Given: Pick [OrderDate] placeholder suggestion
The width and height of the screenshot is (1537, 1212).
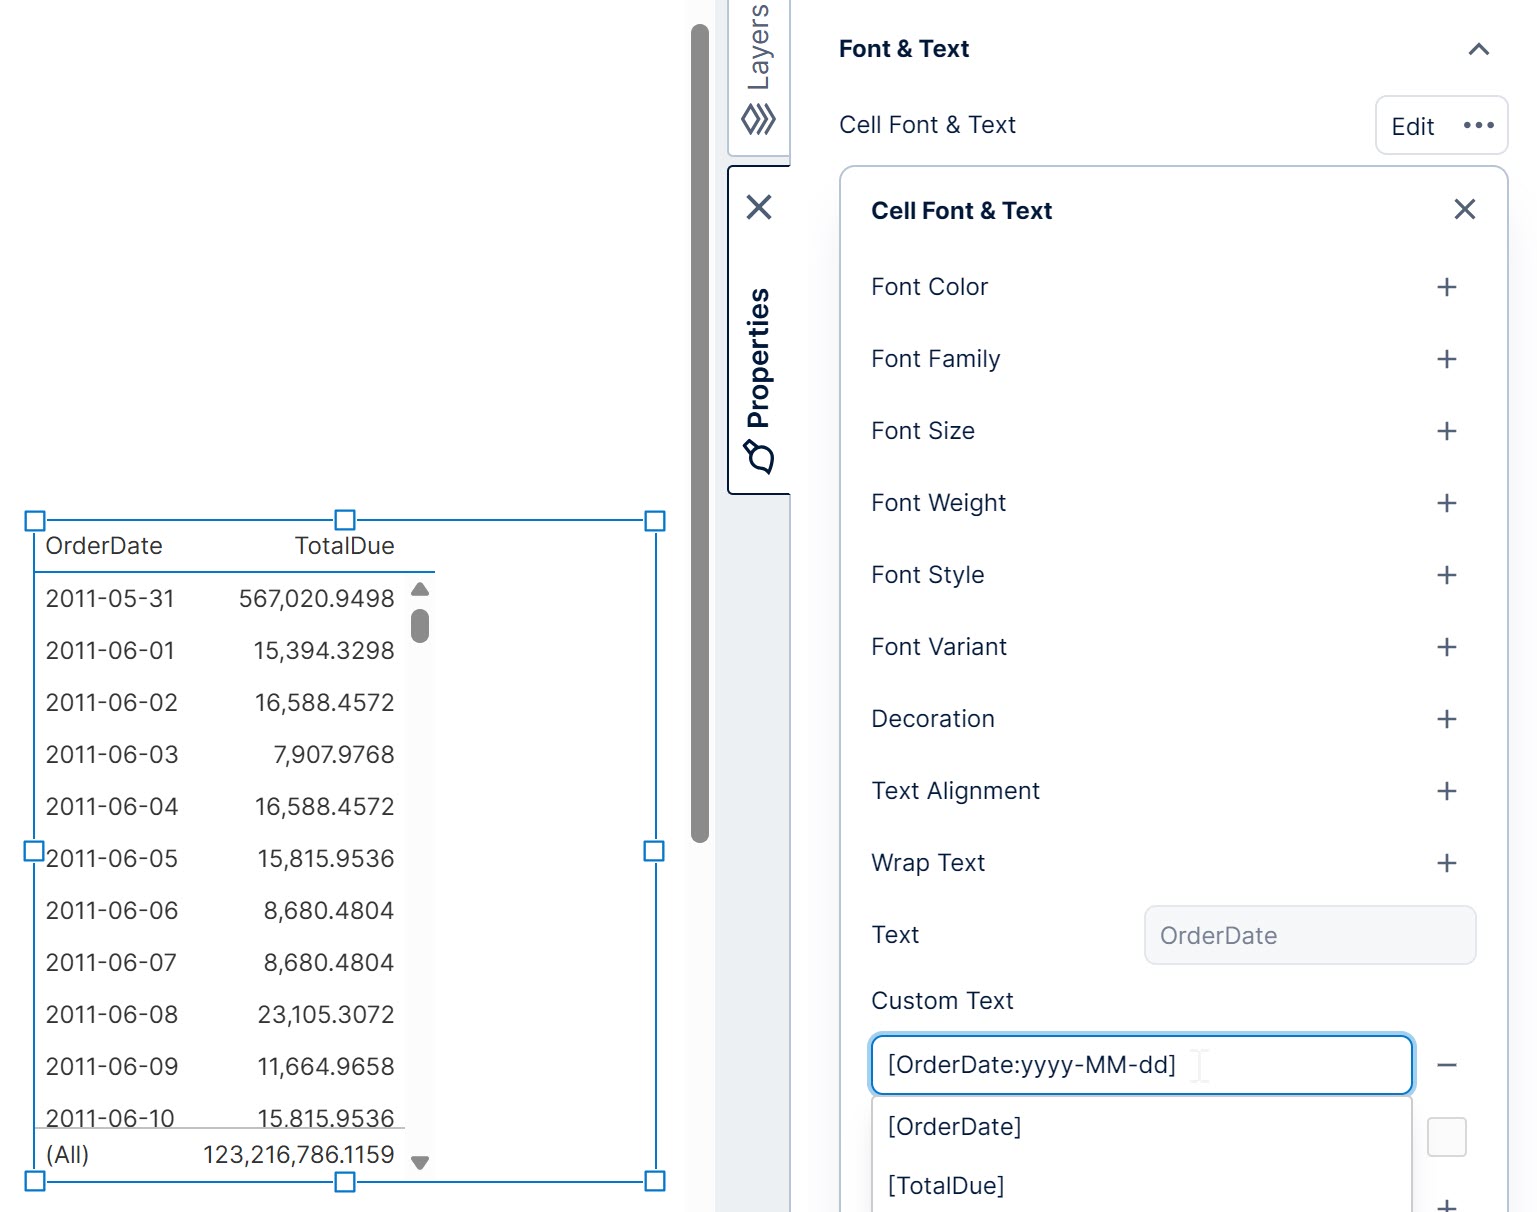Looking at the screenshot, I should [954, 1127].
